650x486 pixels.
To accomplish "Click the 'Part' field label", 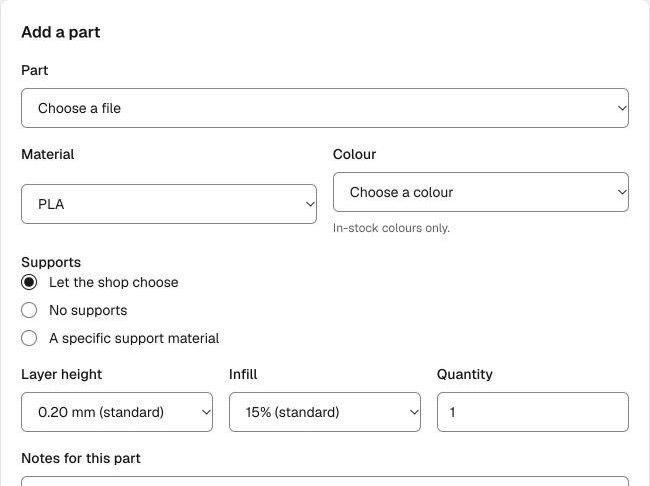I will tap(34, 70).
